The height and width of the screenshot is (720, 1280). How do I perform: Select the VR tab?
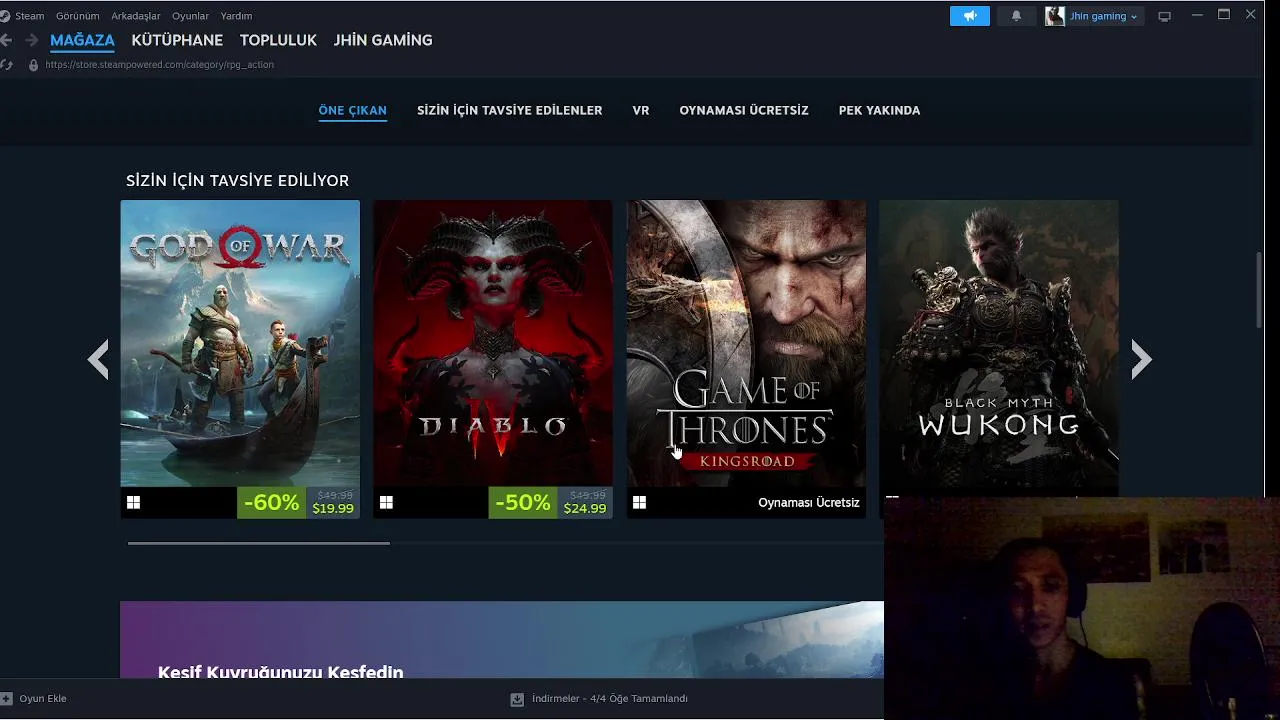pyautogui.click(x=641, y=110)
